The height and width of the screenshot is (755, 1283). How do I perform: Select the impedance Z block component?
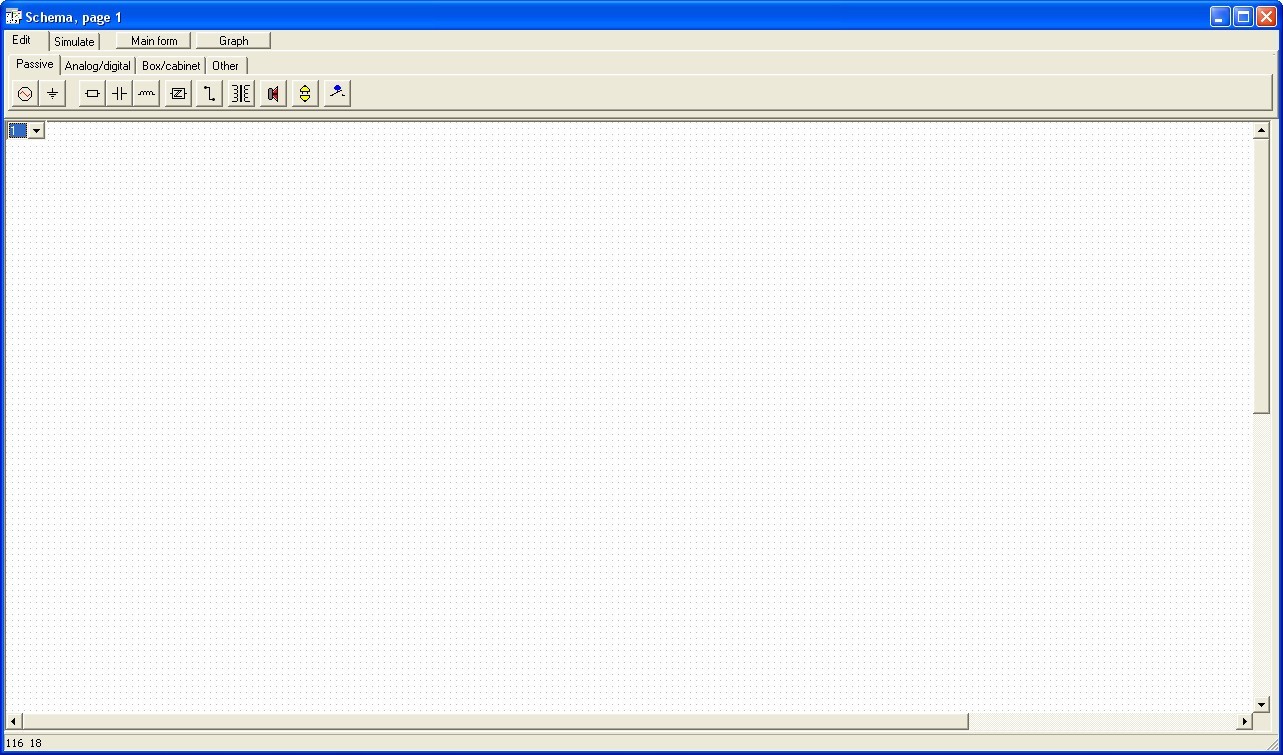(178, 94)
